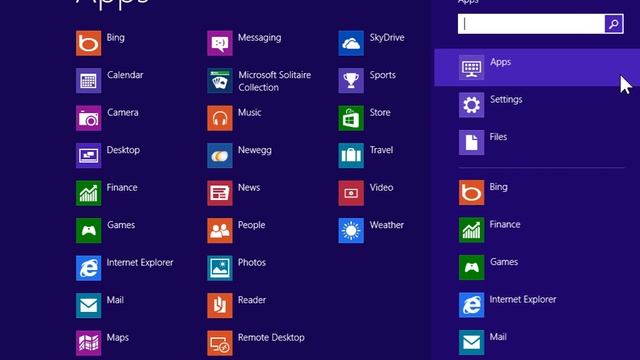
Task: Launch the Reader app icon
Action: click(220, 305)
